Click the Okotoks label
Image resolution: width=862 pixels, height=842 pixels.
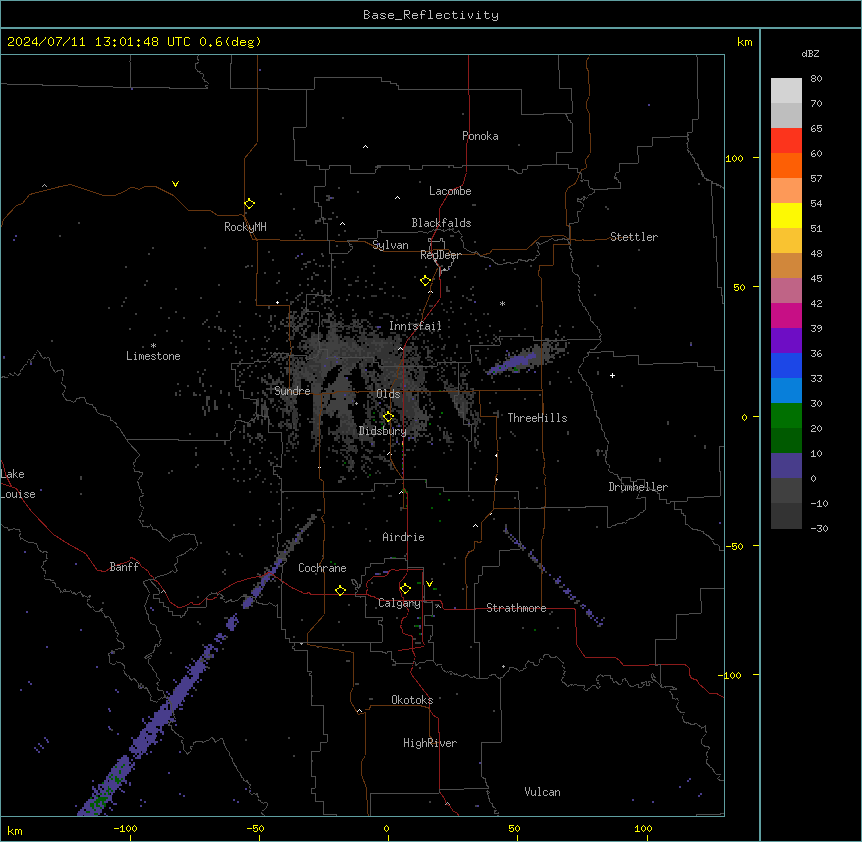tap(412, 700)
